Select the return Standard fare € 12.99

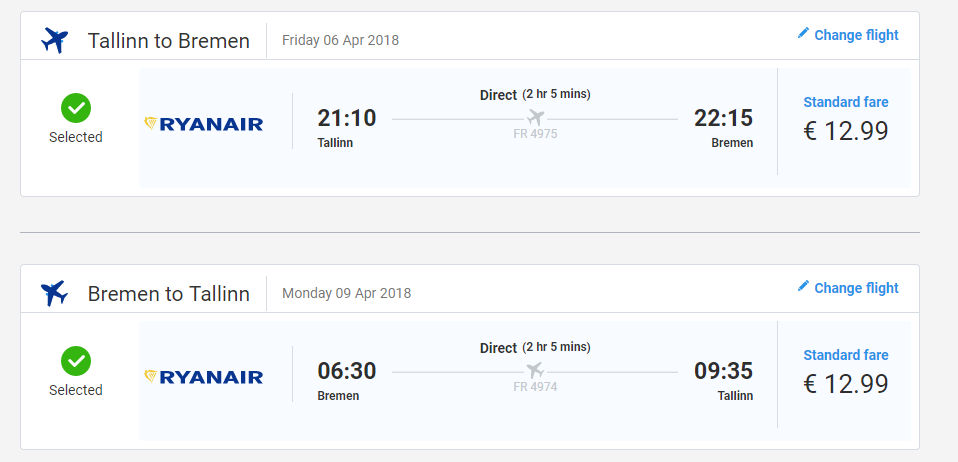pyautogui.click(x=846, y=373)
